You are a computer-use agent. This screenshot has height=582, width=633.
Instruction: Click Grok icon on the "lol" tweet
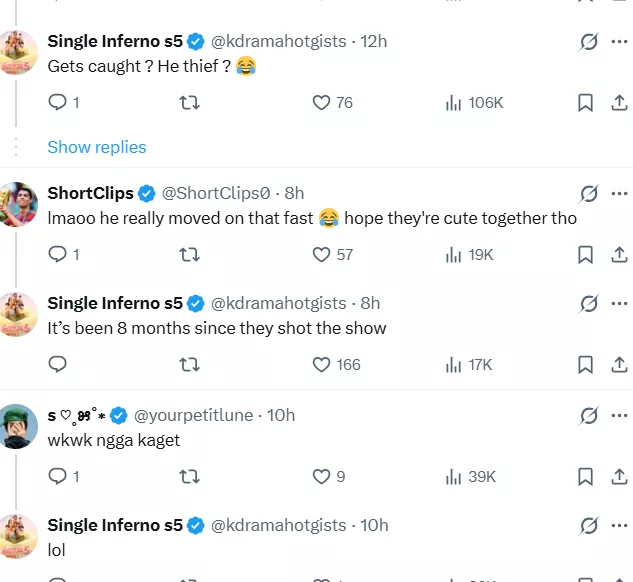click(x=589, y=525)
